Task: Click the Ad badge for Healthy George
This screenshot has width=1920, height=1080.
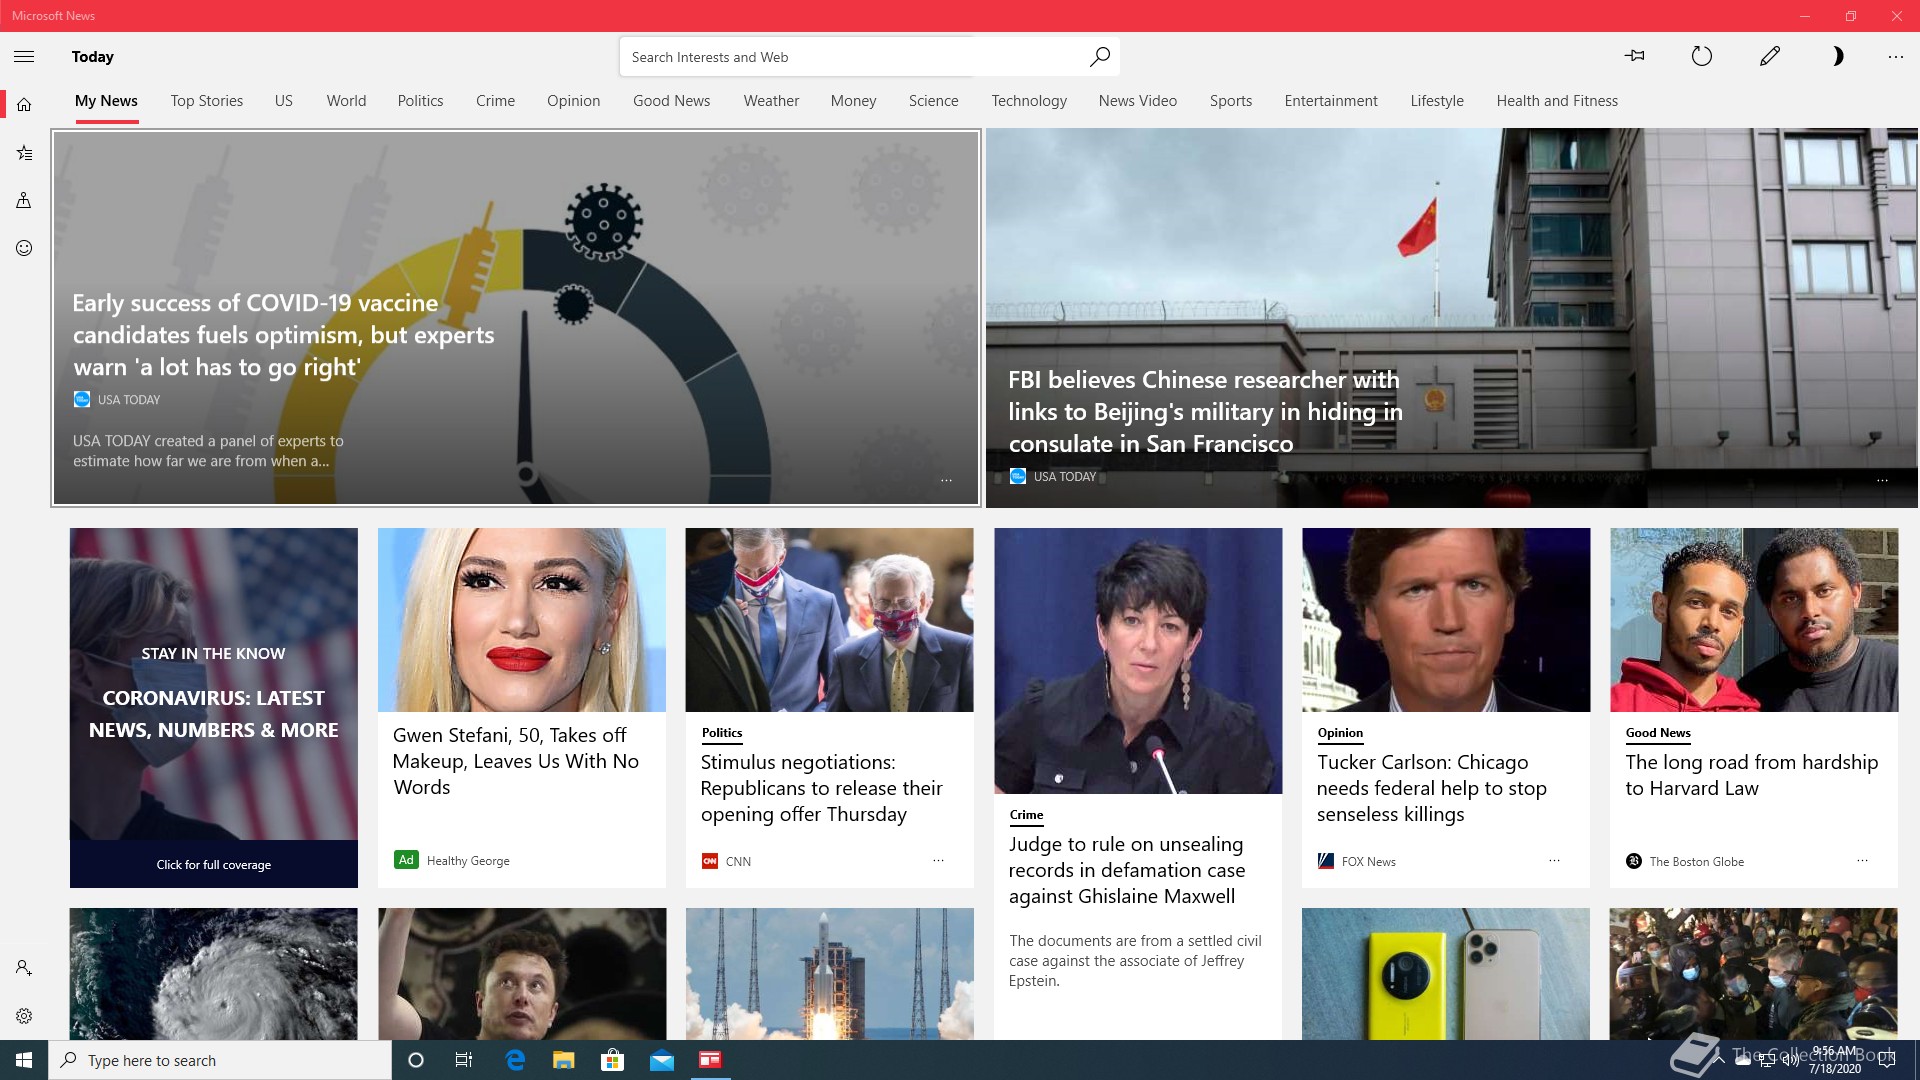Action: tap(406, 860)
